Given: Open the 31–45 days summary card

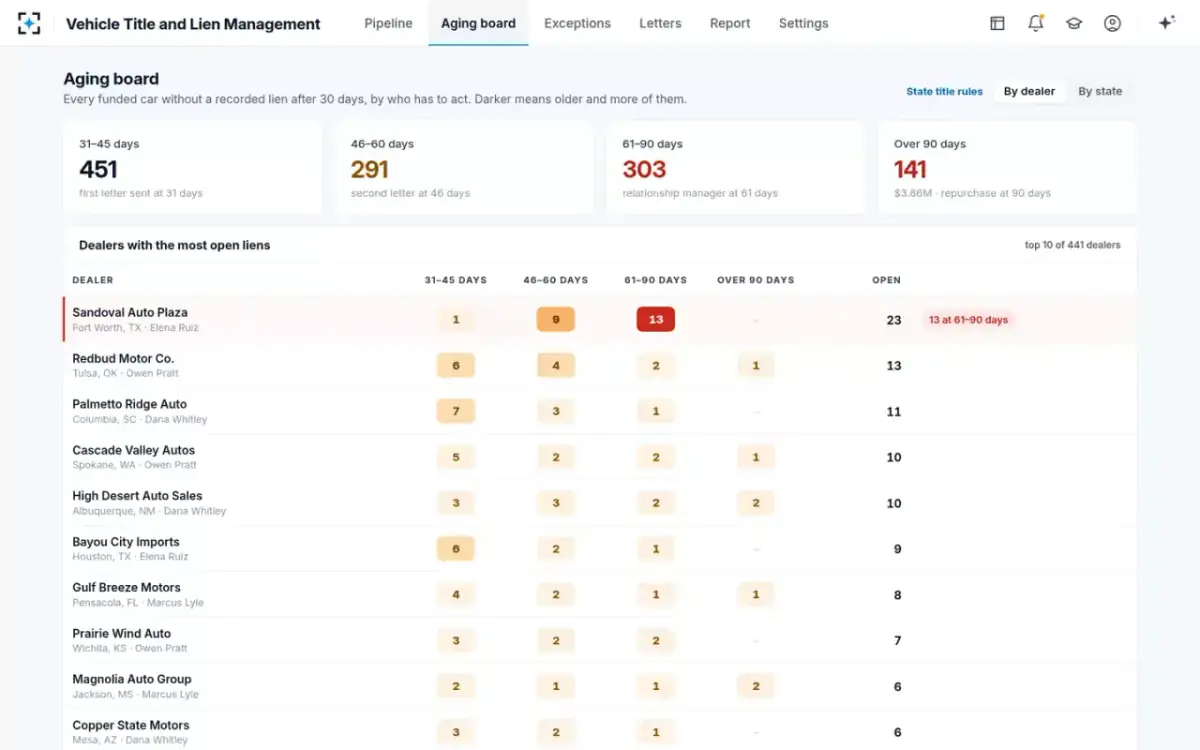Looking at the screenshot, I should [192, 168].
